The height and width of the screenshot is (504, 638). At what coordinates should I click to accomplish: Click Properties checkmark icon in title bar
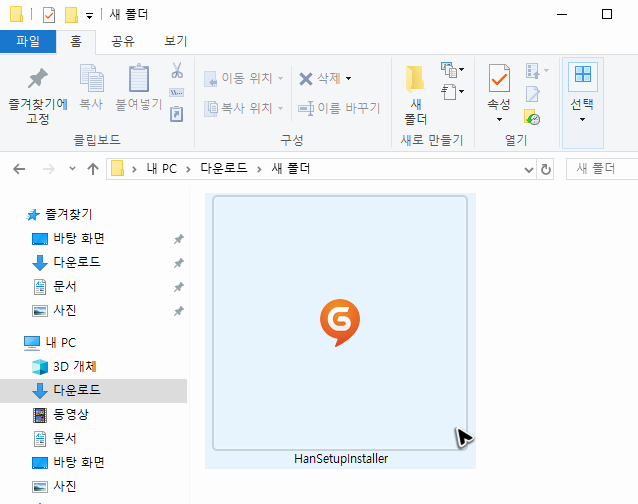coord(49,15)
